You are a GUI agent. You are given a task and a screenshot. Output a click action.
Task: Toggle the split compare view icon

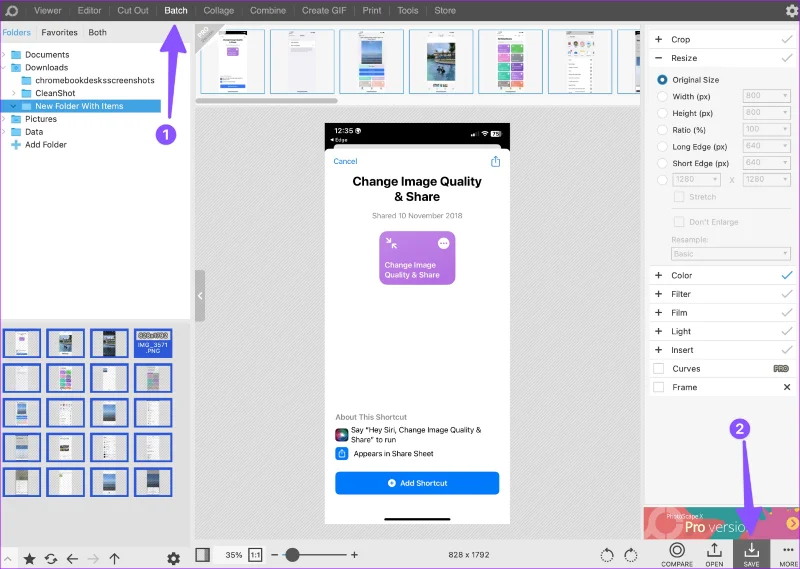(x=203, y=555)
